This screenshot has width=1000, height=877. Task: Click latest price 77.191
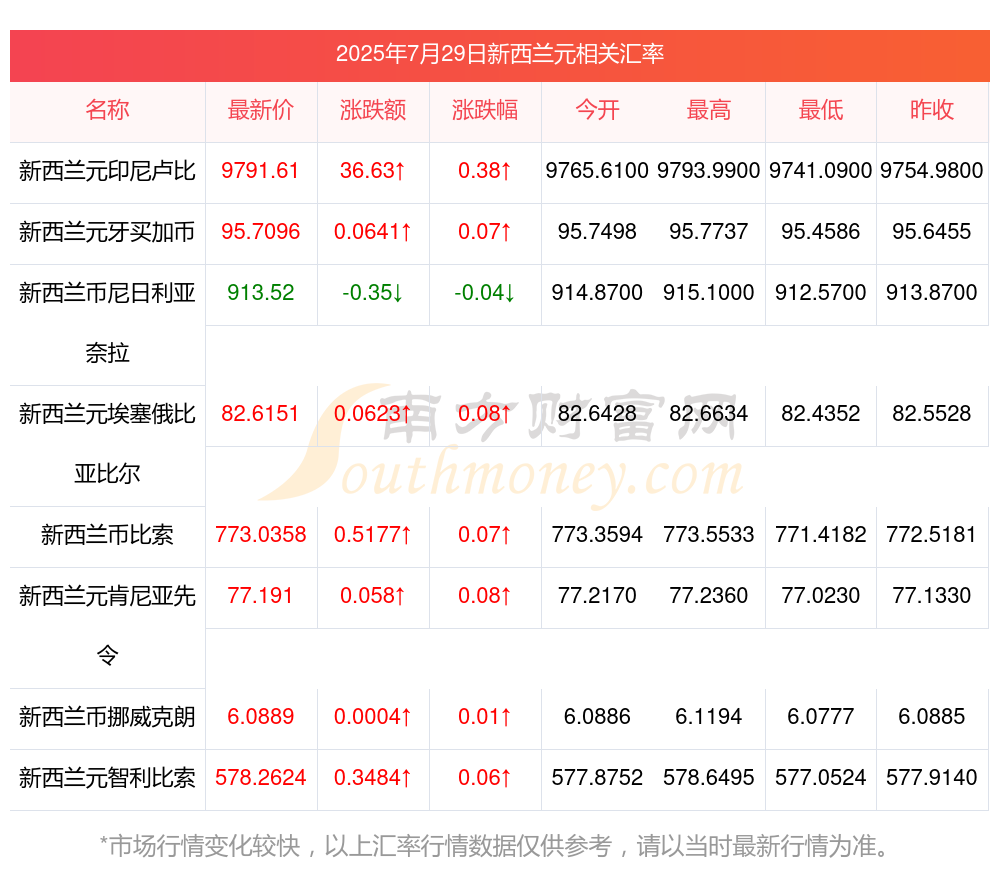[x=260, y=596]
